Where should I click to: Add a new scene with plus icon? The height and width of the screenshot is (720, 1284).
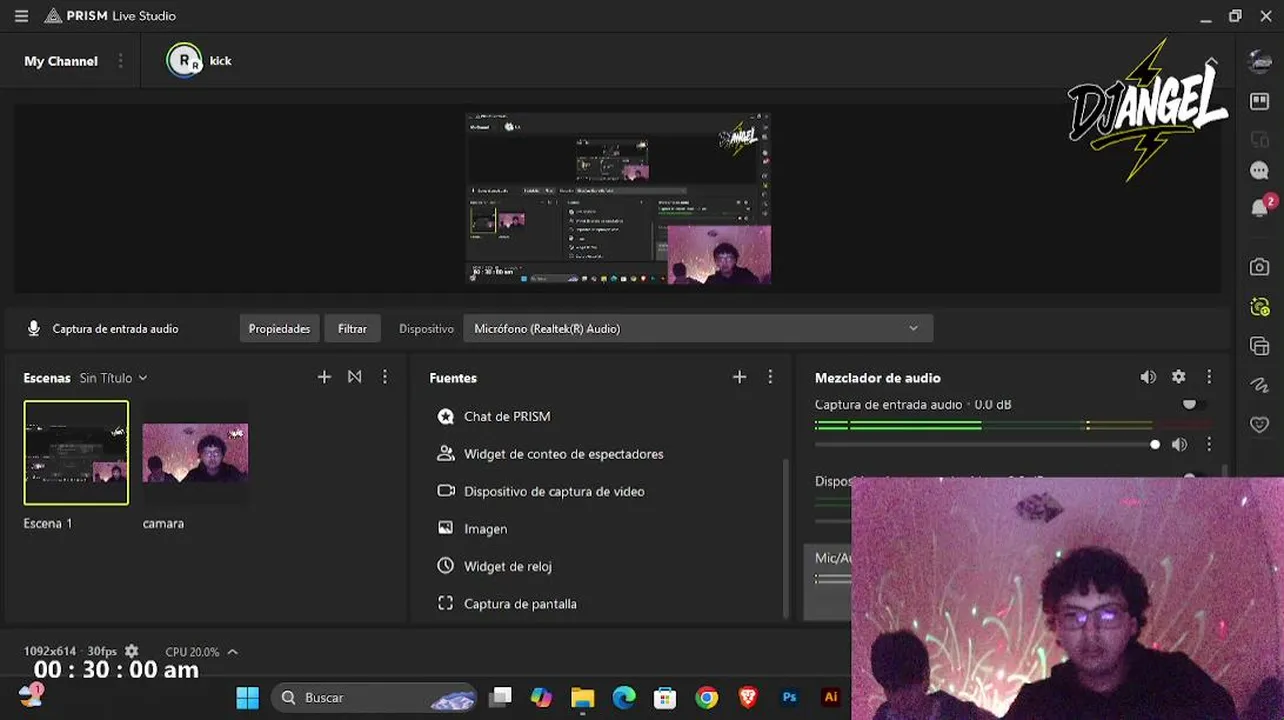point(324,377)
